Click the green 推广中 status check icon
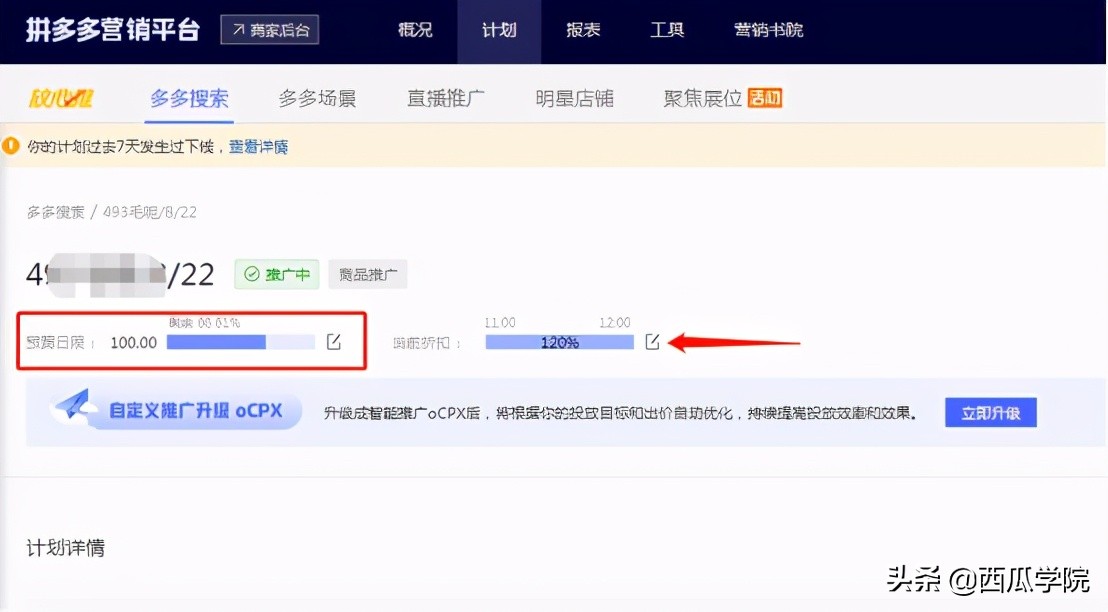 point(254,273)
